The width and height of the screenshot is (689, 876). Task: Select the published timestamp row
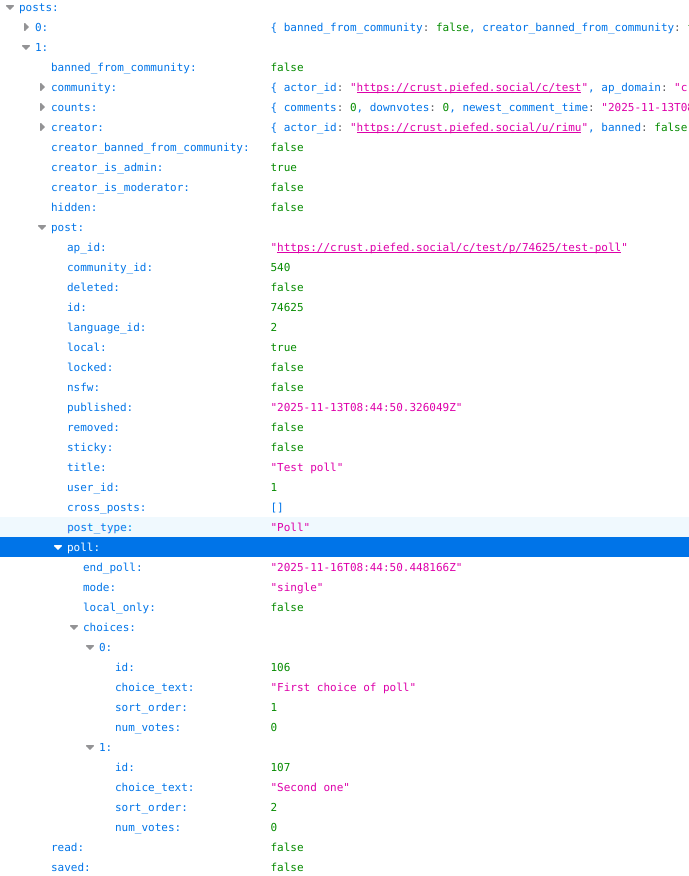coord(100,407)
